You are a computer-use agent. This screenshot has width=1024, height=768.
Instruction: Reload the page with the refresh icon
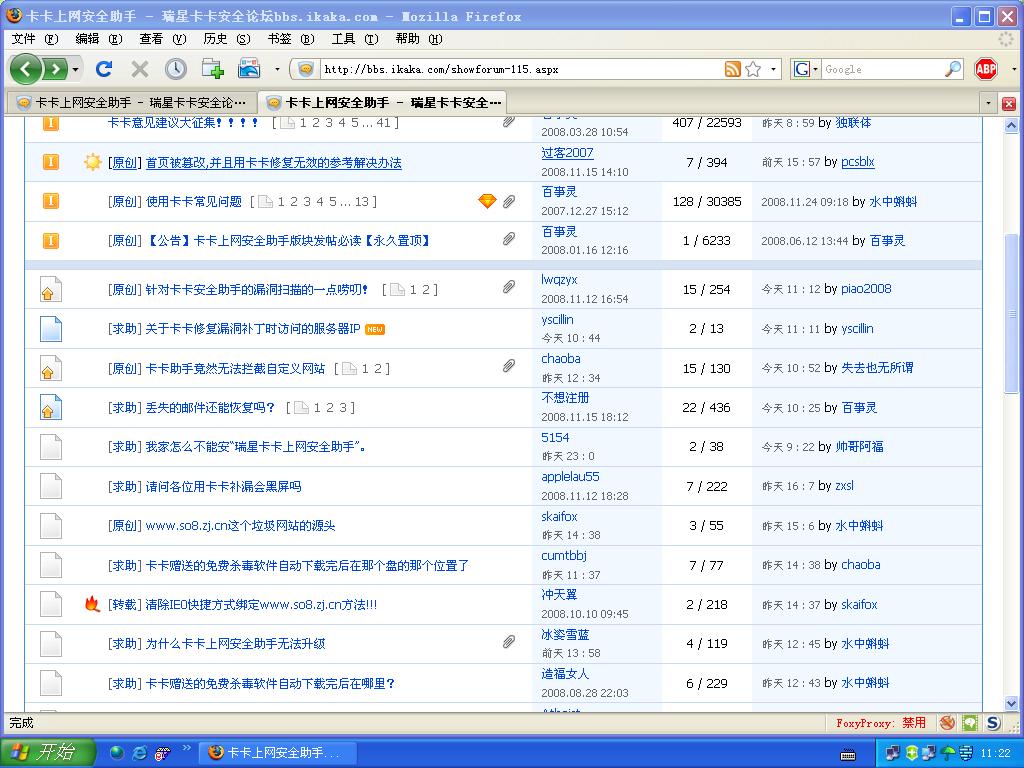pyautogui.click(x=103, y=69)
